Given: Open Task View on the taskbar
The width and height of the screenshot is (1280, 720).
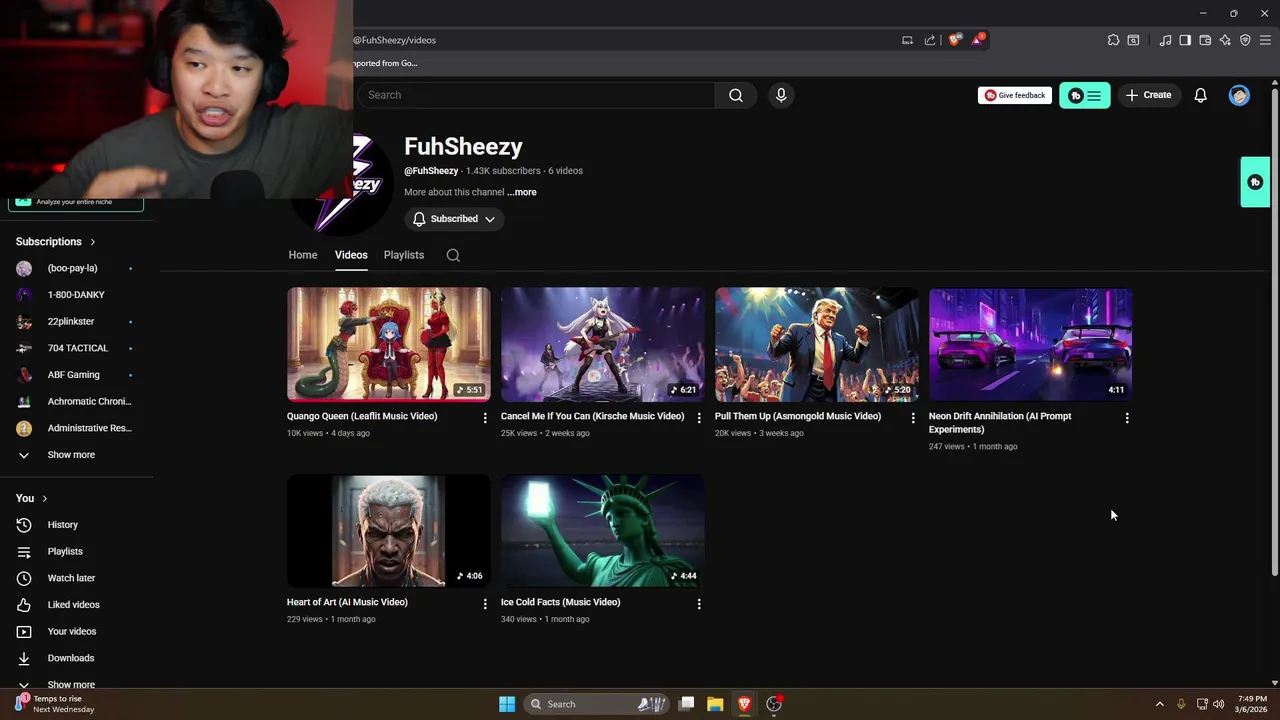Looking at the screenshot, I should click(x=686, y=704).
